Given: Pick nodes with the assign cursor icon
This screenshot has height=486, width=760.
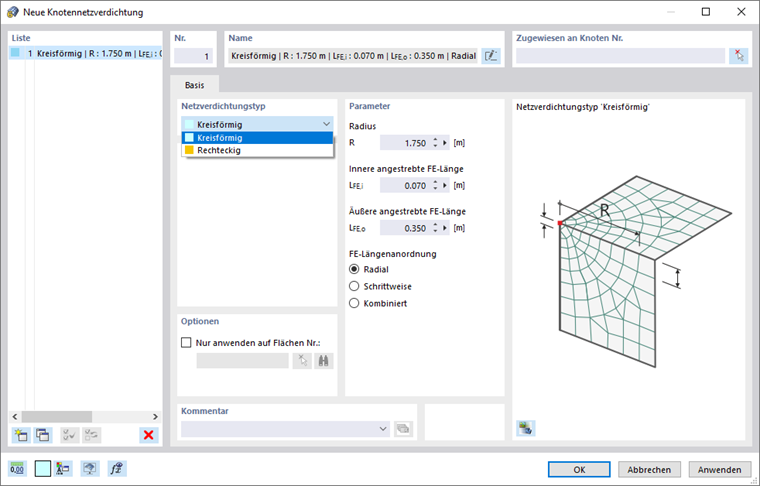Looking at the screenshot, I should 739,56.
